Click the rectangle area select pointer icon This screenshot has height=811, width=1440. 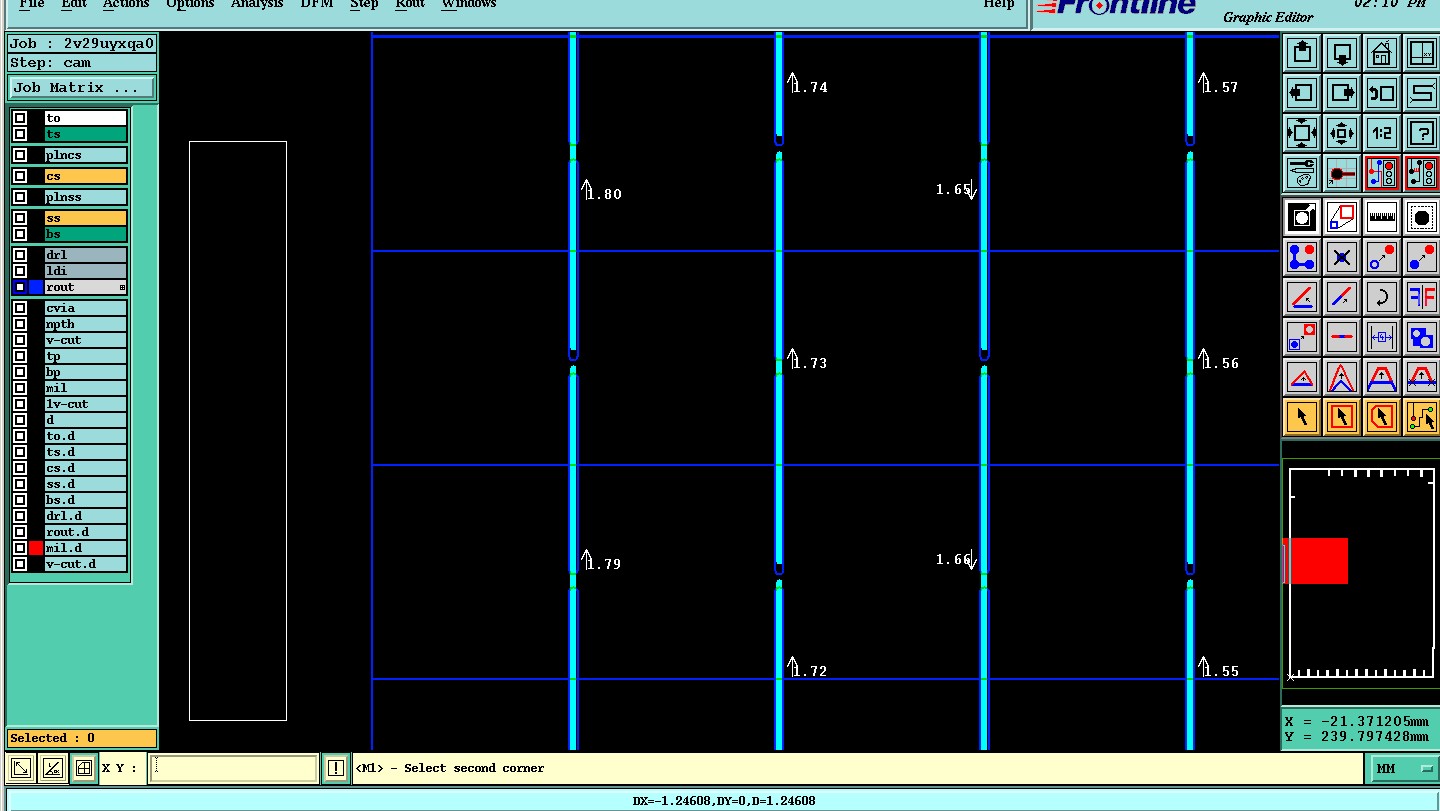(1341, 416)
